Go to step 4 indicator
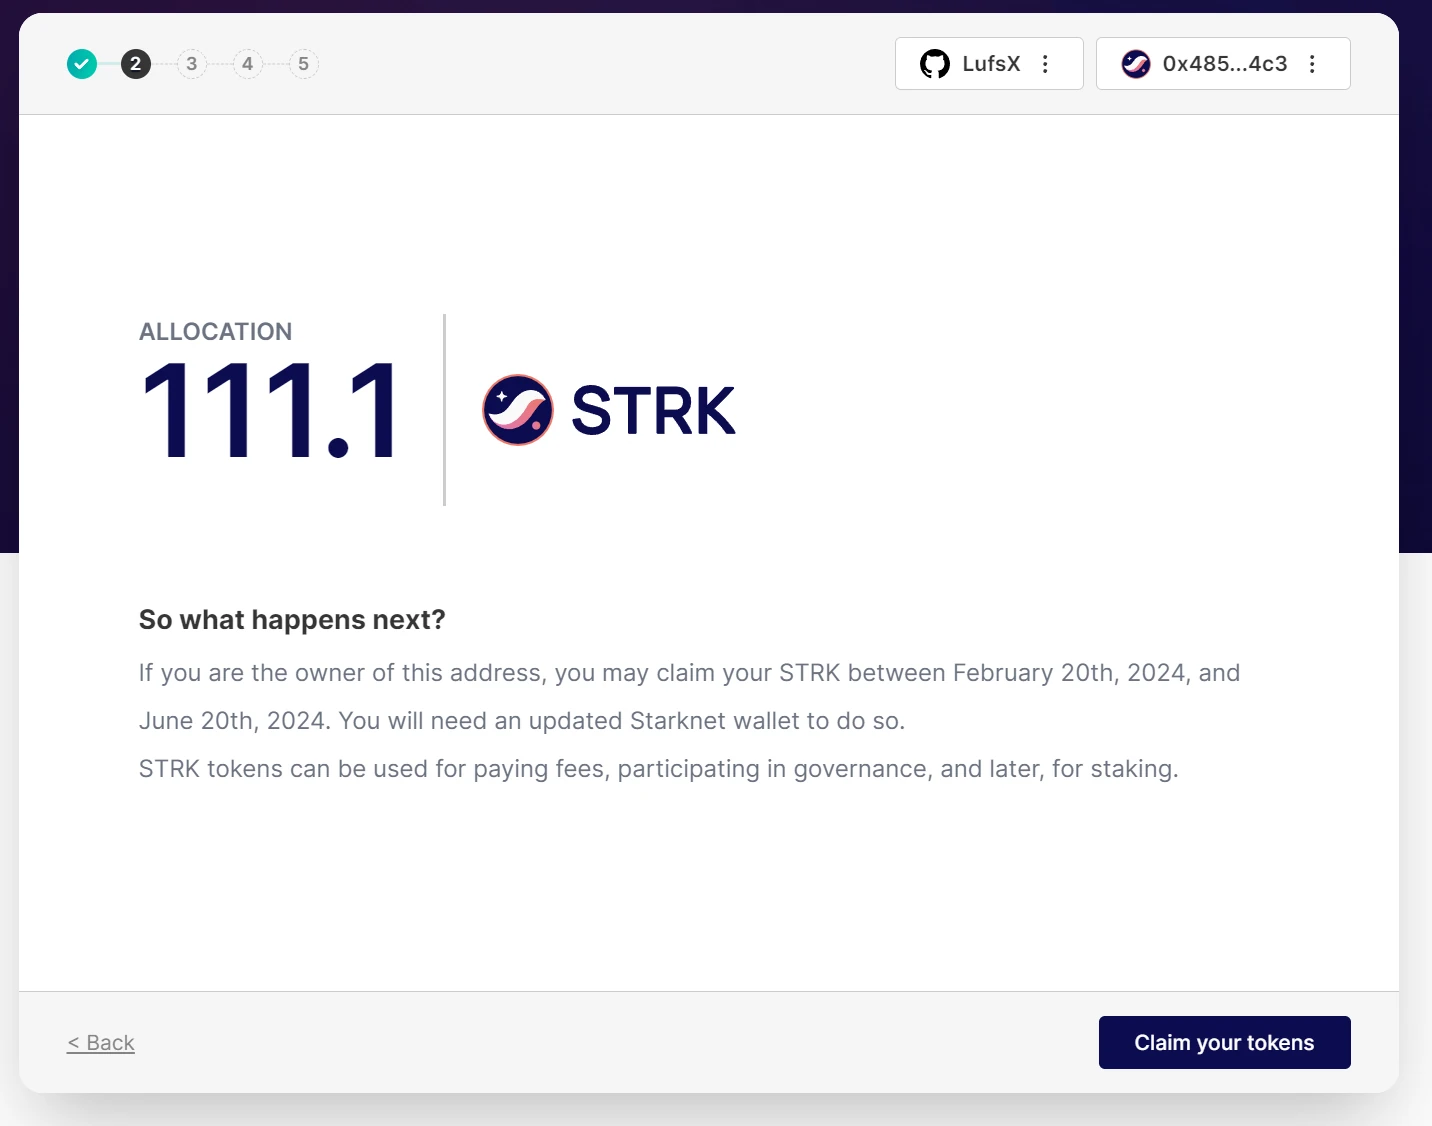The height and width of the screenshot is (1126, 1432). coord(248,64)
